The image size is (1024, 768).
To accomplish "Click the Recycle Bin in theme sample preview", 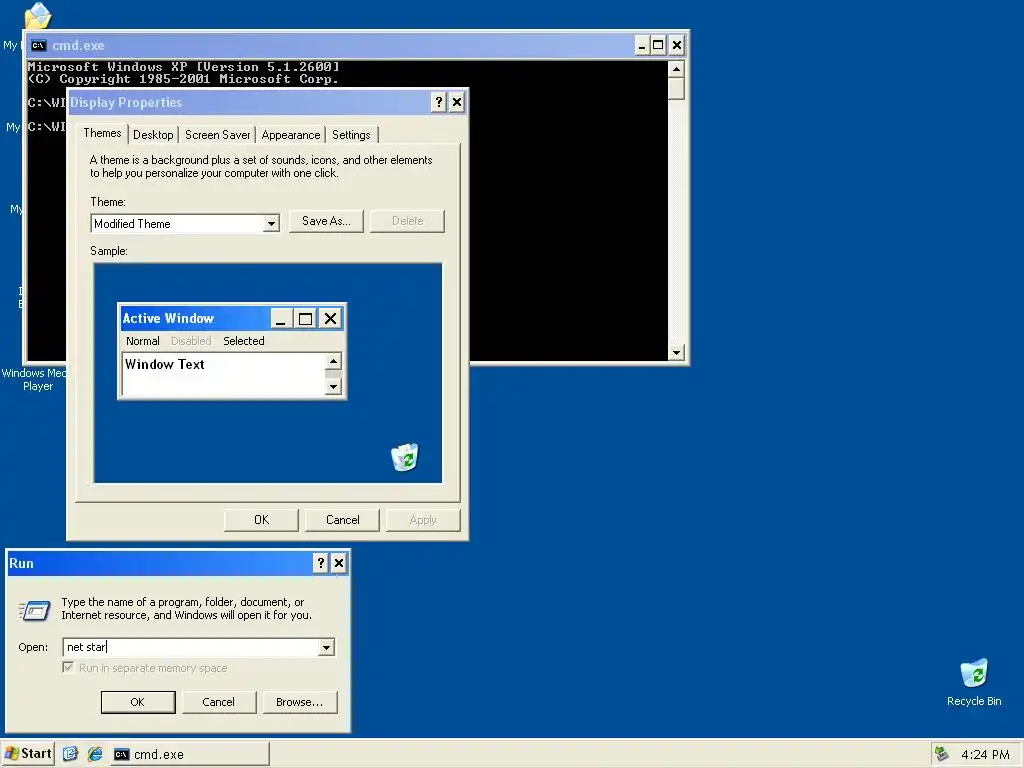I will tap(405, 457).
